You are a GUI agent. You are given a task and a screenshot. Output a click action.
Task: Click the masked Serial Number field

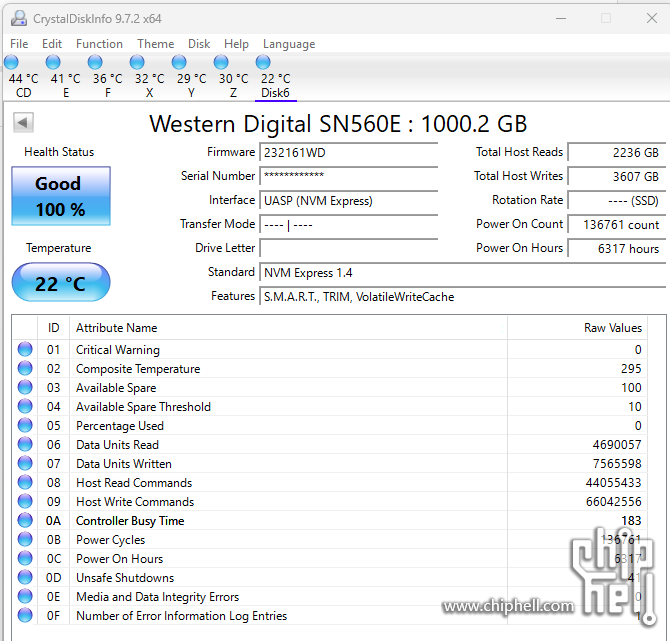[349, 176]
